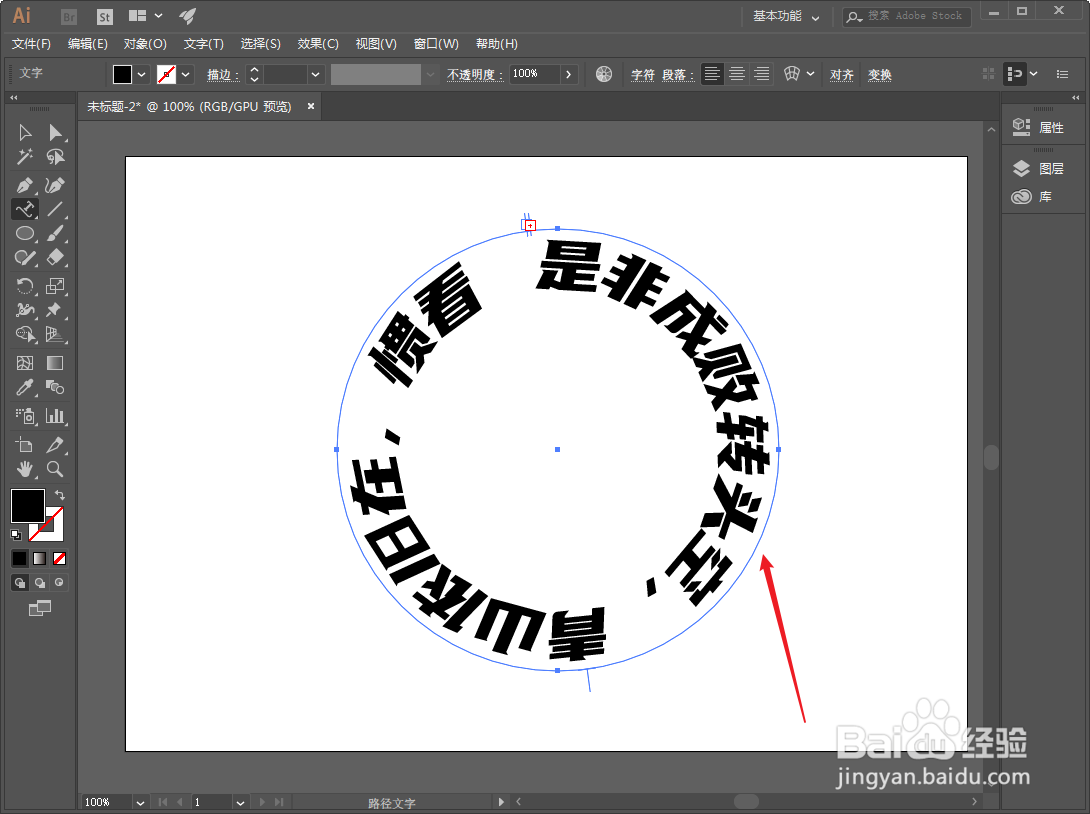Align paragraph text left
This screenshot has width=1090, height=814.
(712, 74)
